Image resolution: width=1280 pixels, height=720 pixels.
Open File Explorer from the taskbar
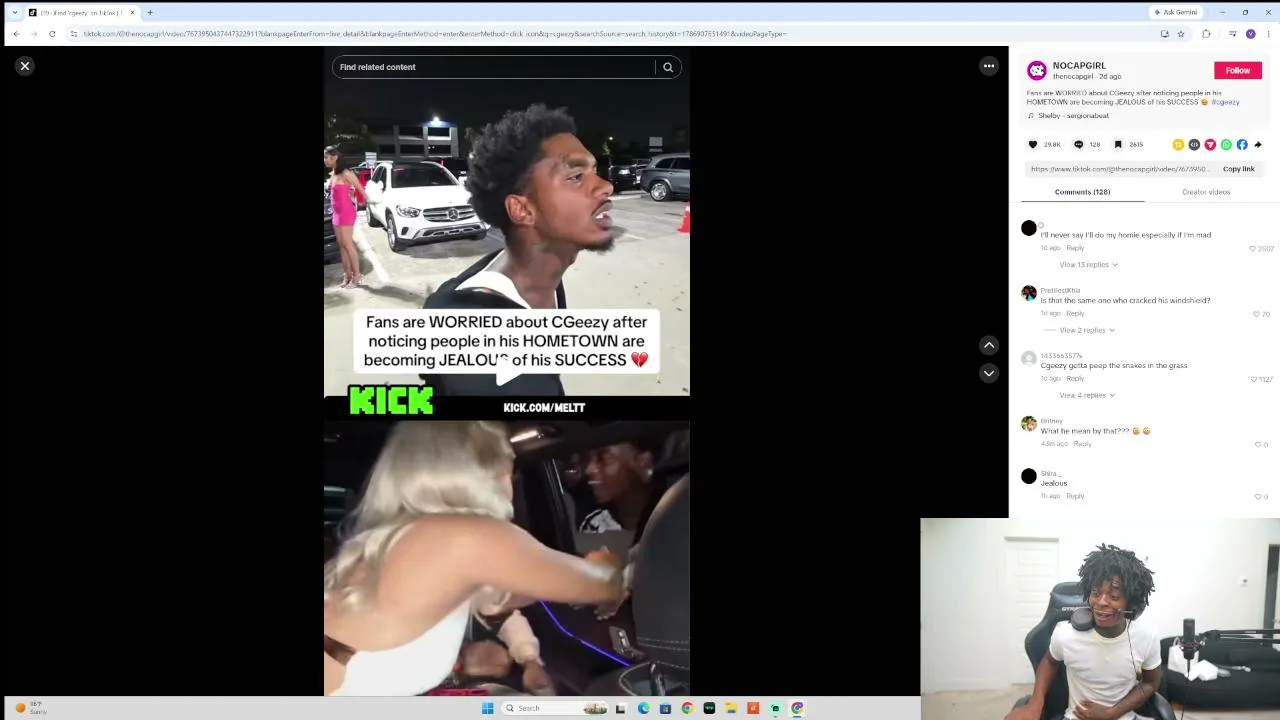point(731,708)
